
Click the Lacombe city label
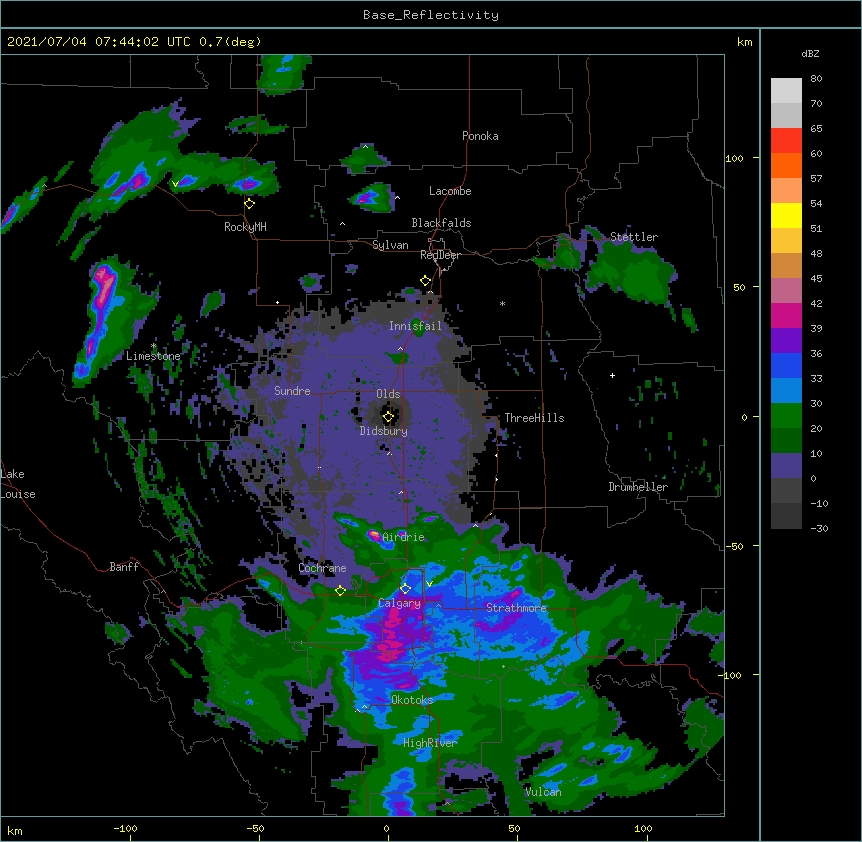click(x=450, y=191)
